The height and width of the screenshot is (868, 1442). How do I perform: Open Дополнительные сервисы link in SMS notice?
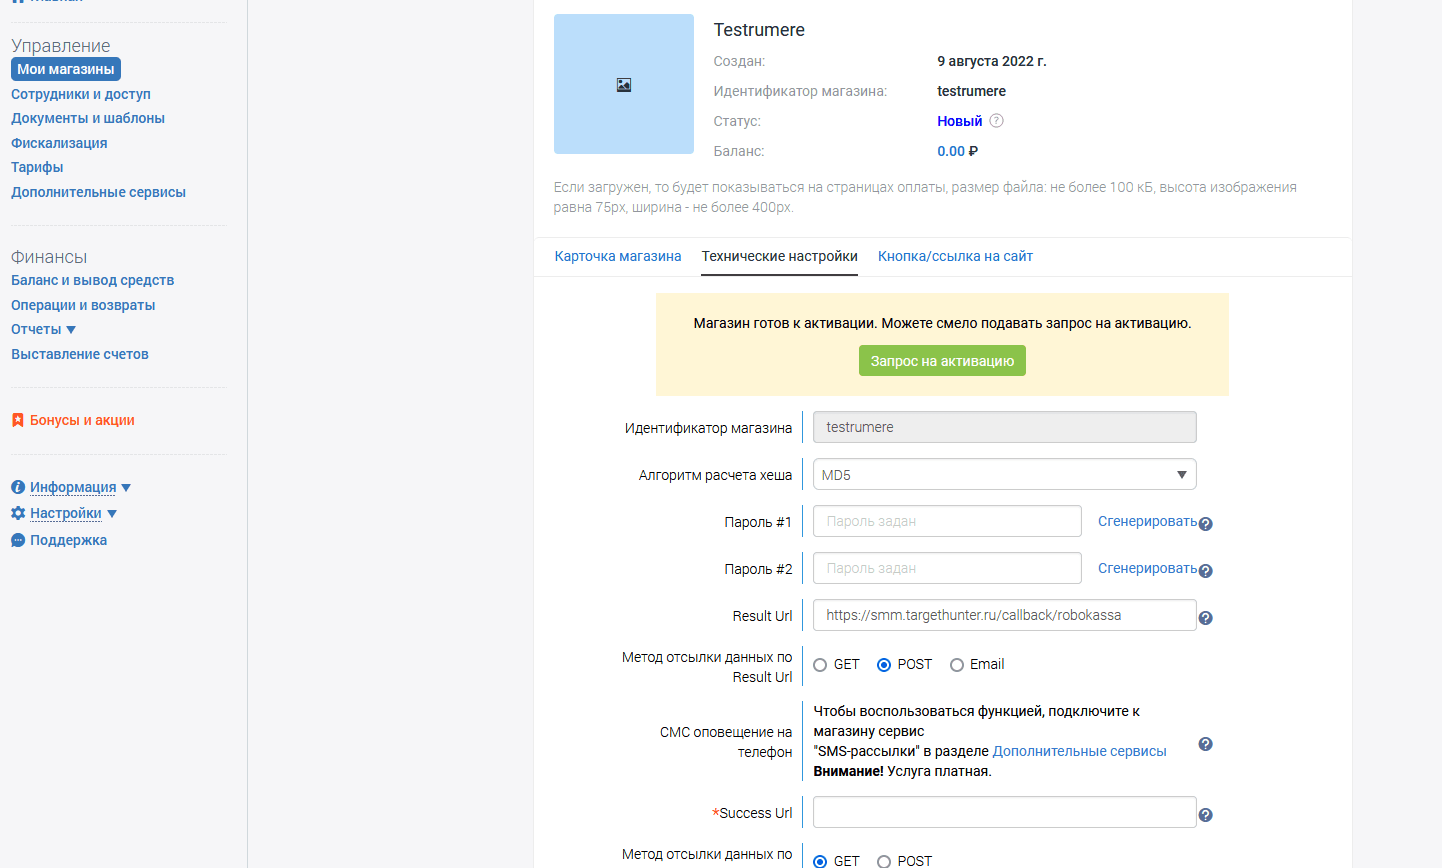1079,751
